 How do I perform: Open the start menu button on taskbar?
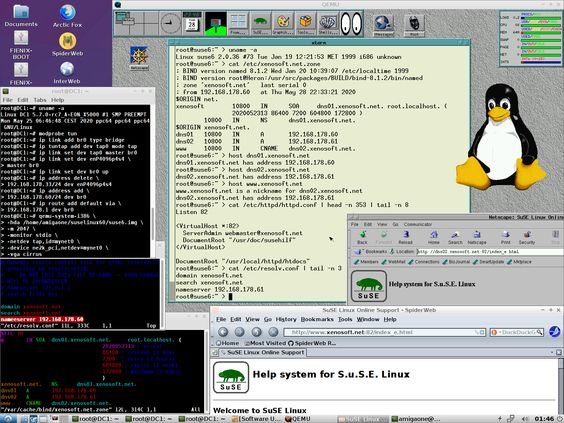click(7, 419)
